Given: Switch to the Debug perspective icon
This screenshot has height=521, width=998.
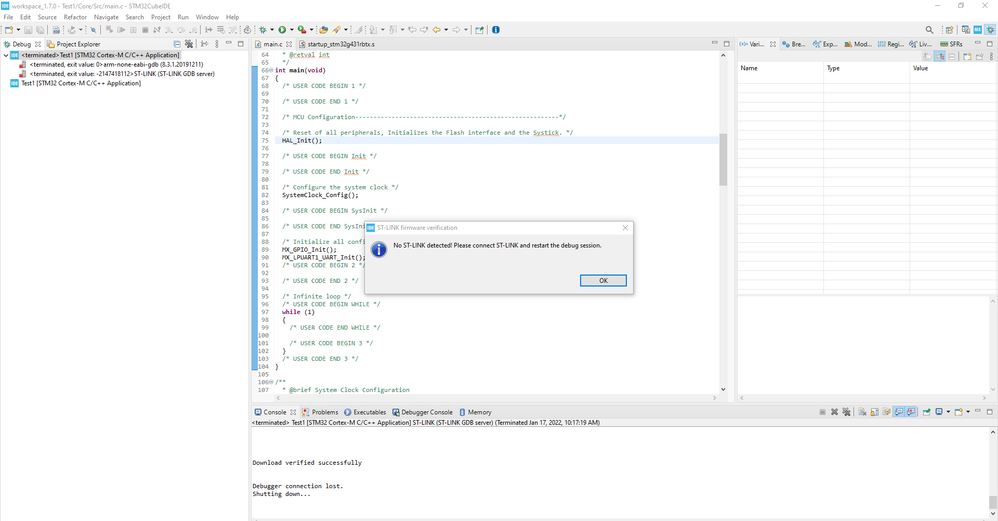Looking at the screenshot, I should pyautogui.click(x=990, y=30).
